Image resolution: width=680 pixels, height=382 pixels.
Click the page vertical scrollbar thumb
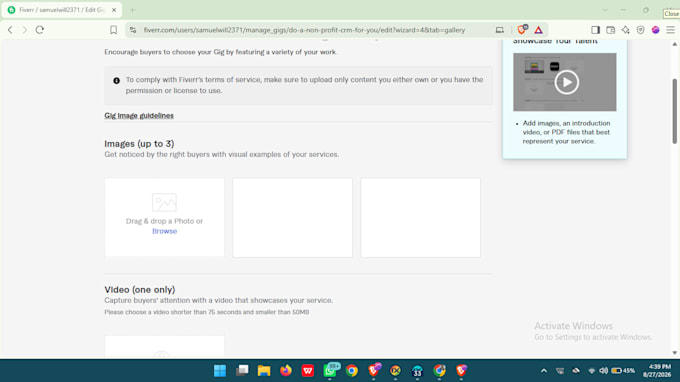(x=674, y=111)
